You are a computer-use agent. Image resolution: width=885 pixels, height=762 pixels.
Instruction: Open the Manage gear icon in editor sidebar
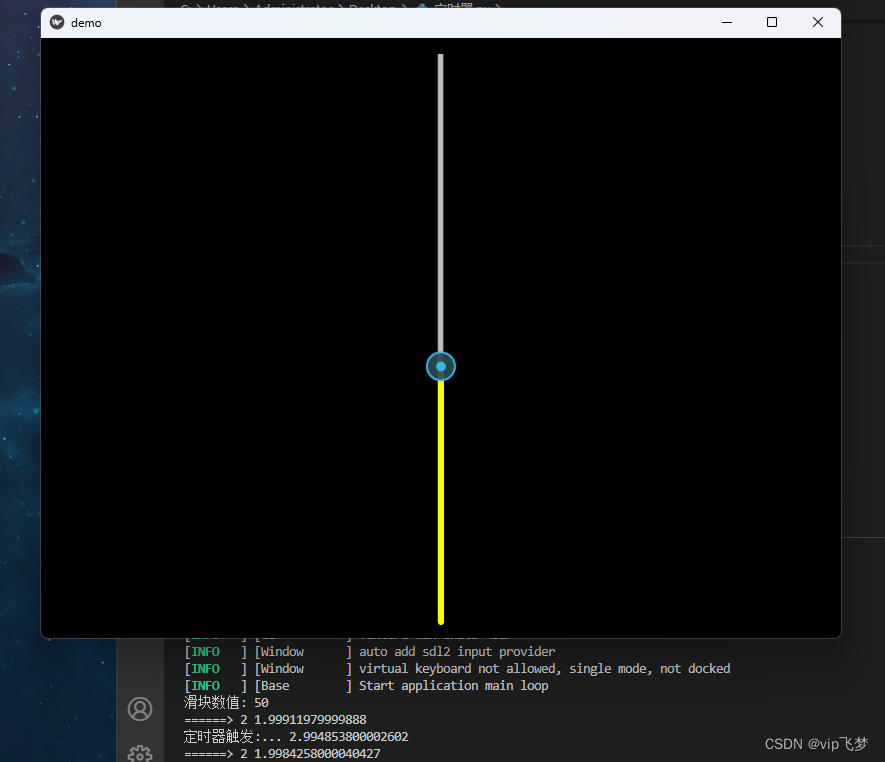(x=139, y=754)
